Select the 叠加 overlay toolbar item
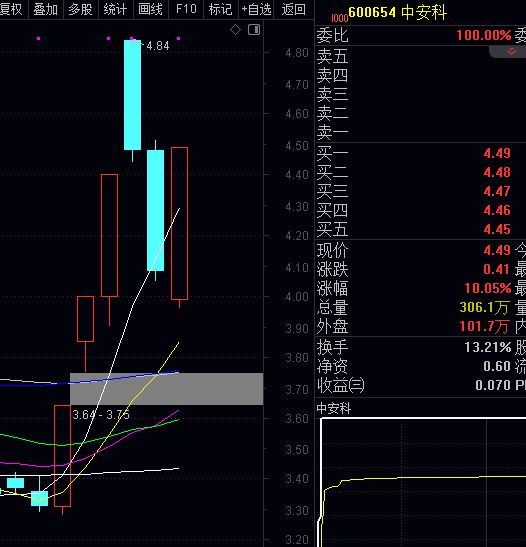Viewport: 526px width, 547px height. click(46, 9)
